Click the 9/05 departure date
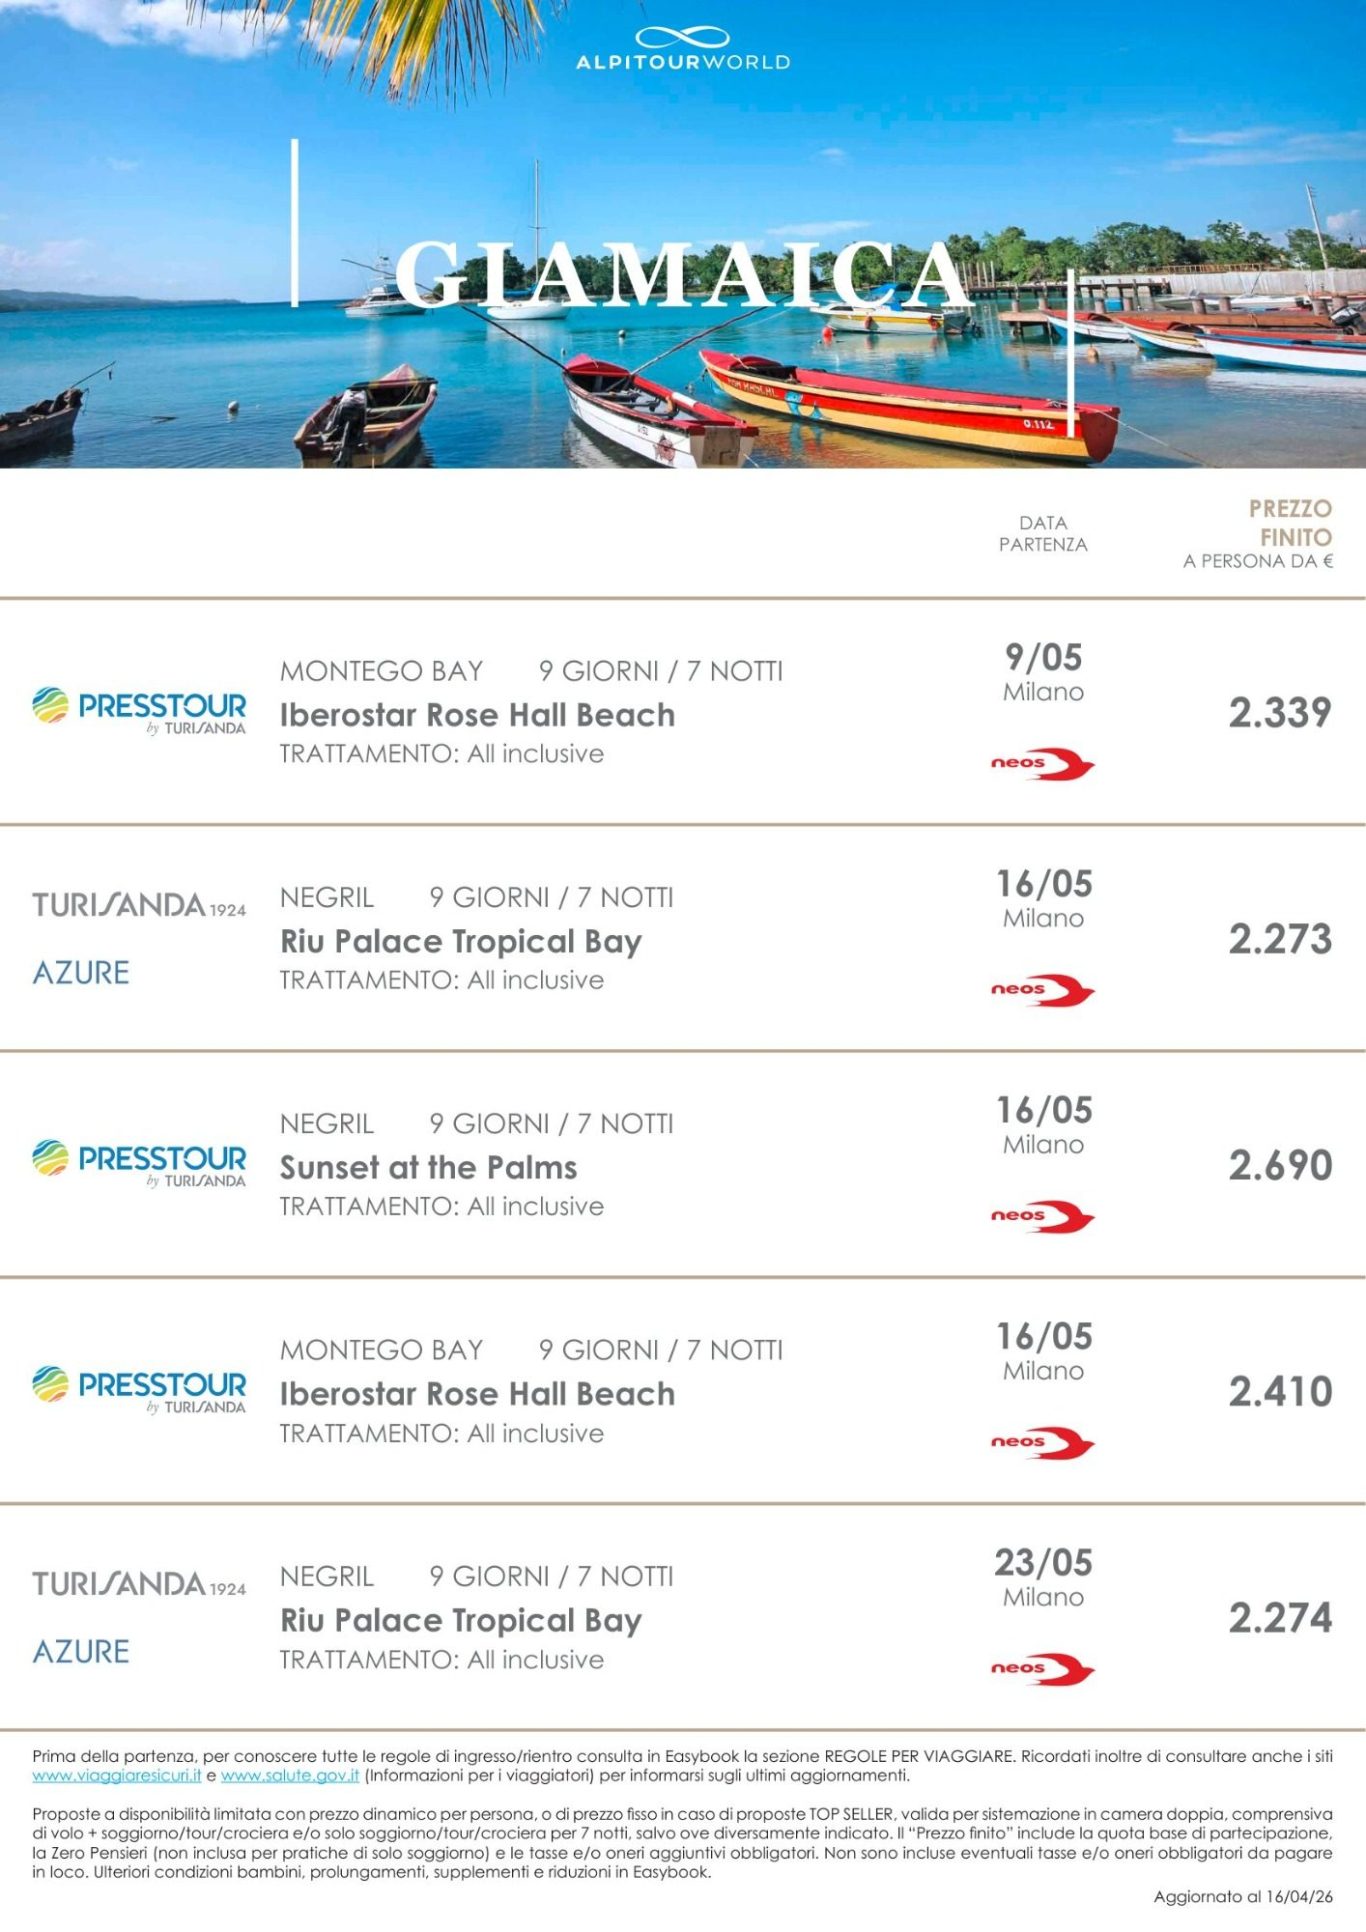Screen dimensions: 1366x1932 [x=1043, y=657]
